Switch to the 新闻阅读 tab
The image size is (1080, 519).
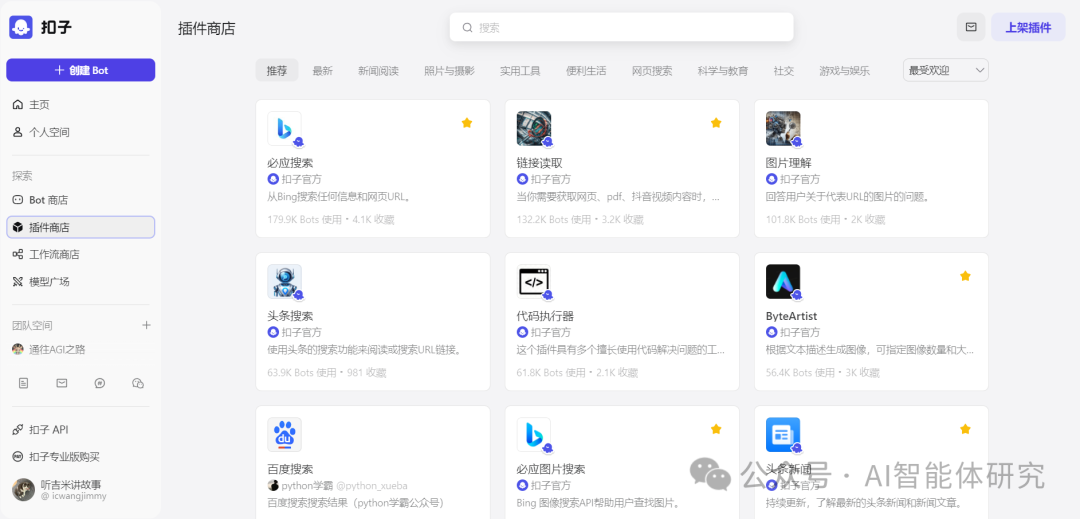[x=378, y=70]
